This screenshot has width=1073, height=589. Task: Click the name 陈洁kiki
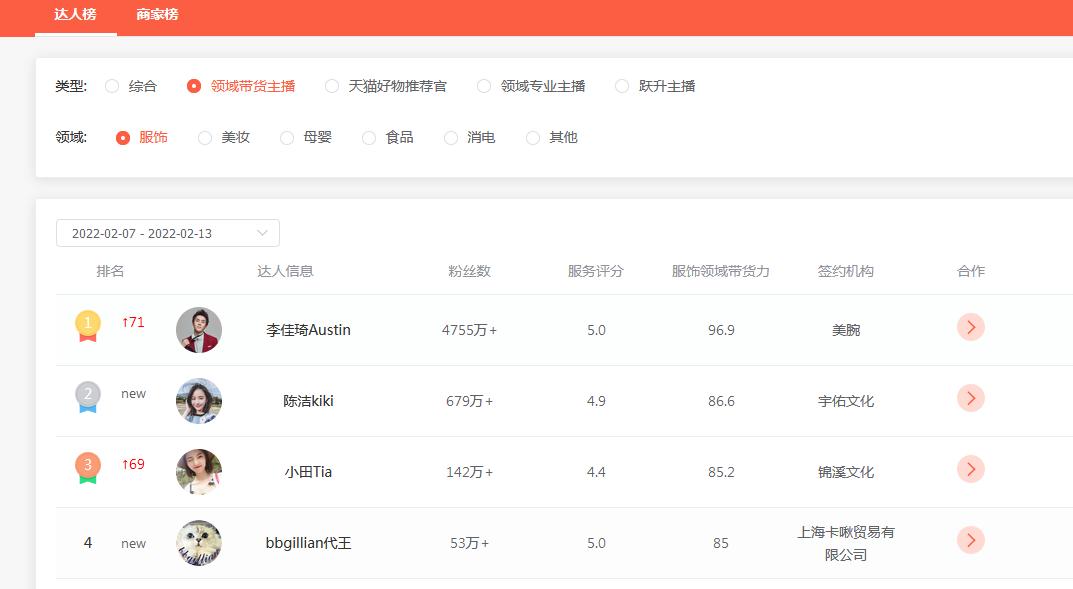coord(309,398)
